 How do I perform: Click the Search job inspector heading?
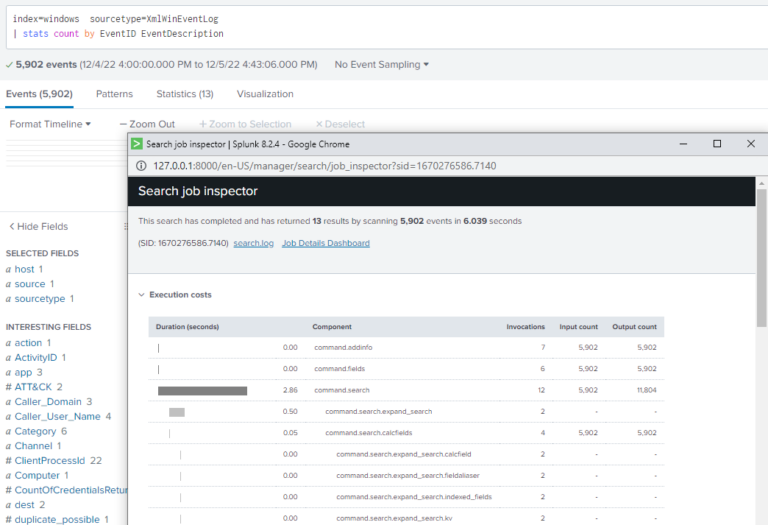click(198, 191)
